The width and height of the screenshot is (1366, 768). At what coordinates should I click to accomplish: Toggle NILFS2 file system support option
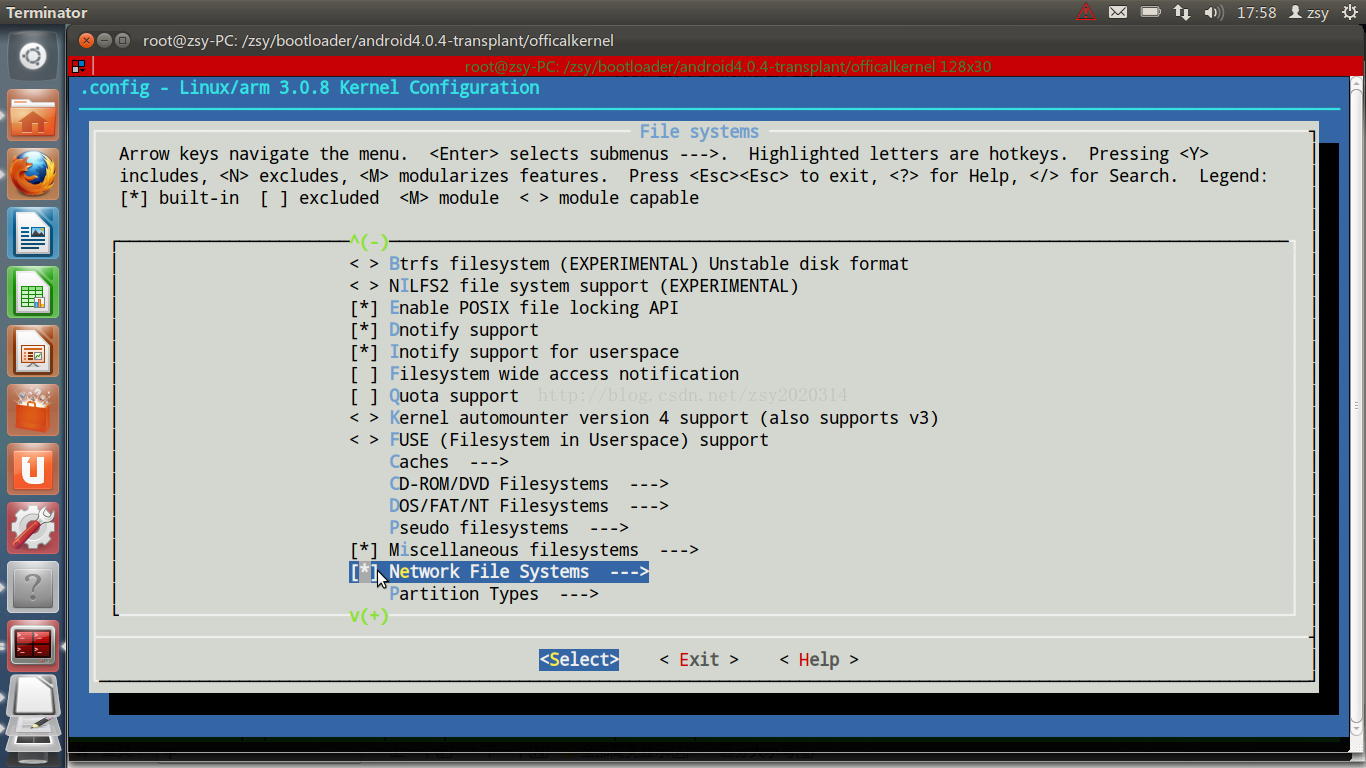click(x=364, y=286)
